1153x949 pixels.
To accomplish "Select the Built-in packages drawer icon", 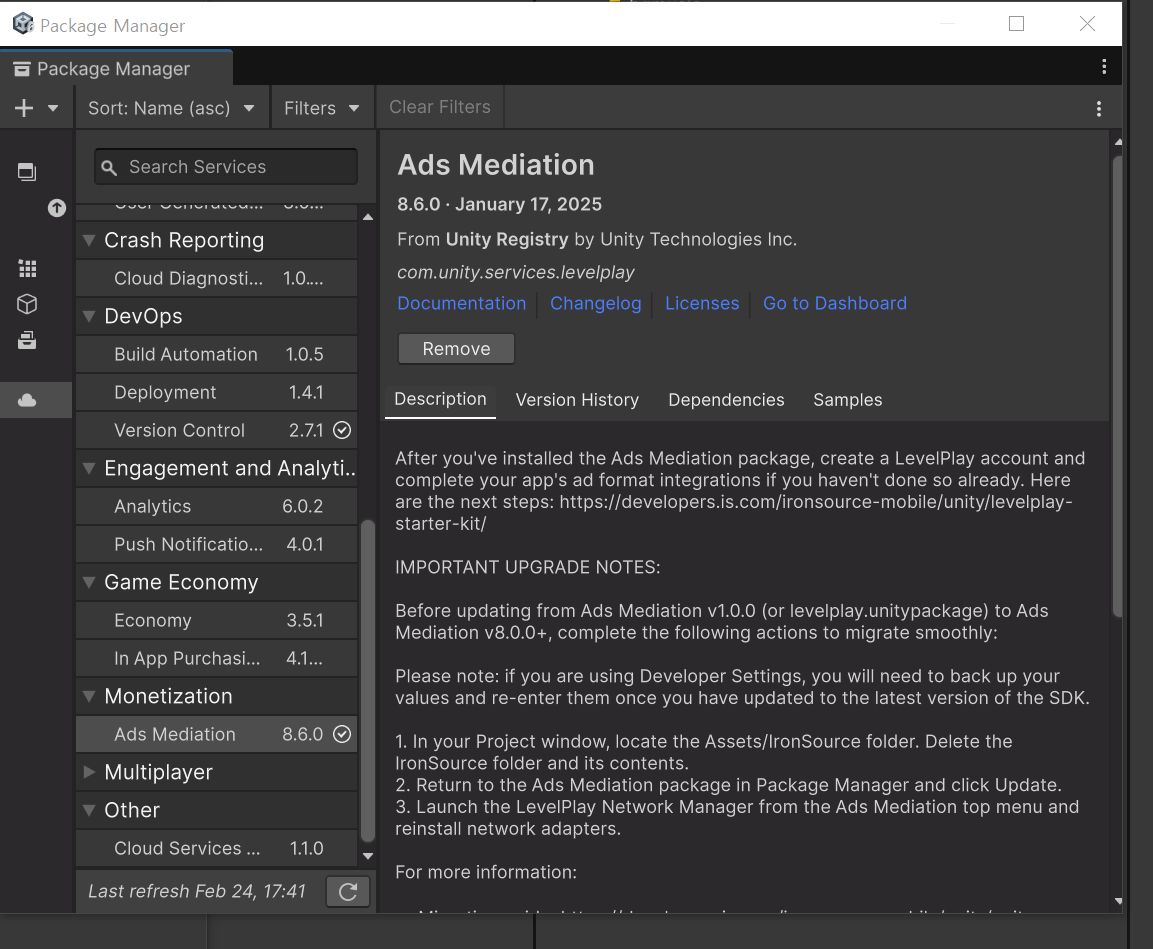I will [x=27, y=340].
